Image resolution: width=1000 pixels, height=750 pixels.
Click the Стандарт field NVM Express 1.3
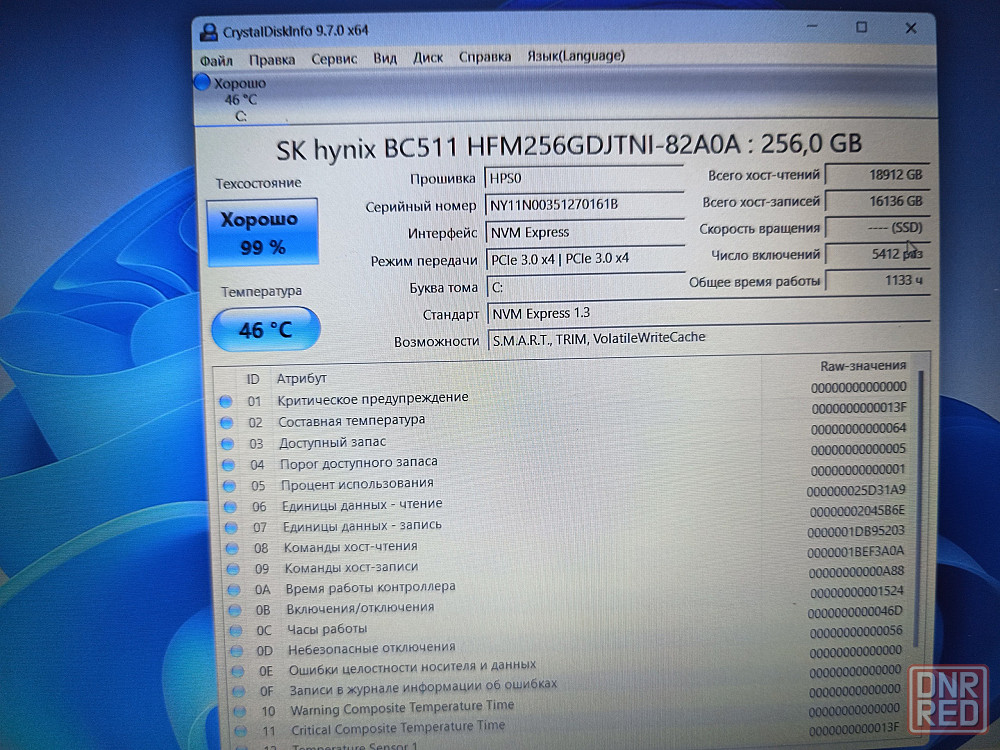(x=708, y=313)
